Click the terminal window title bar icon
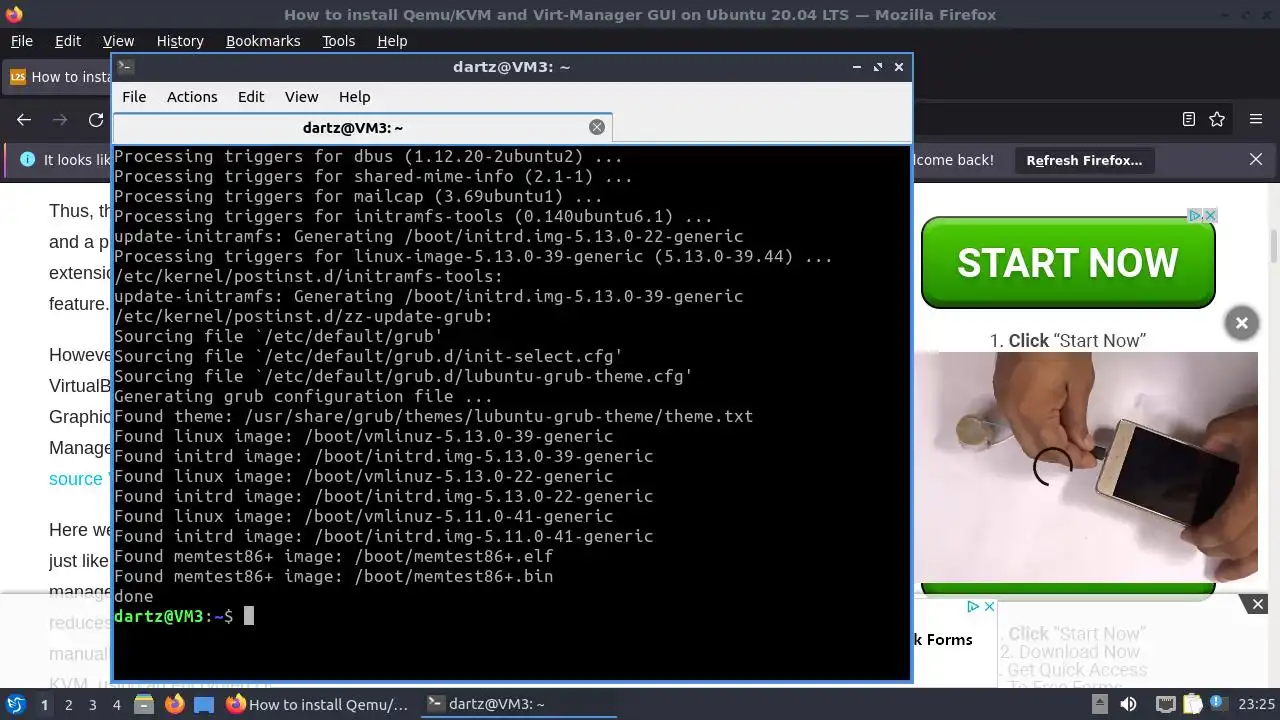 click(x=125, y=67)
